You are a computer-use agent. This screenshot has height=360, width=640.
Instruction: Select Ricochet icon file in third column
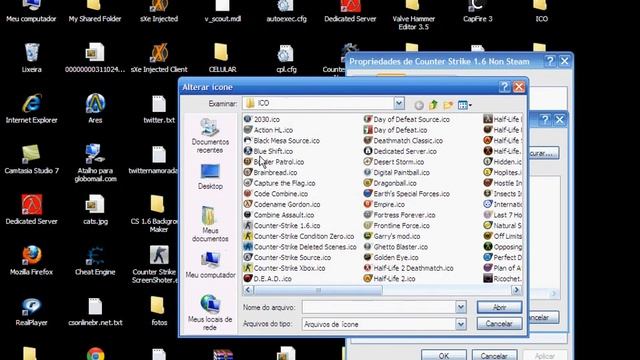tap(502, 278)
